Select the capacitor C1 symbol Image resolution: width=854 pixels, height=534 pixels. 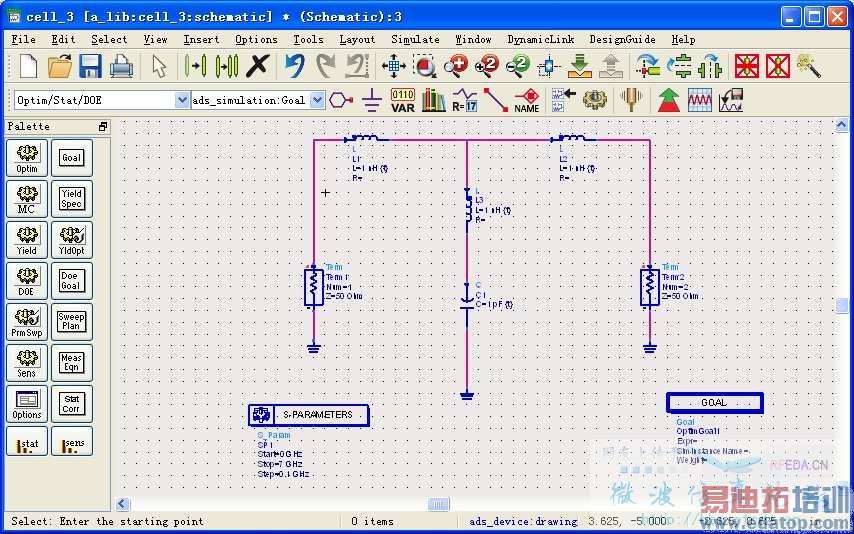467,304
